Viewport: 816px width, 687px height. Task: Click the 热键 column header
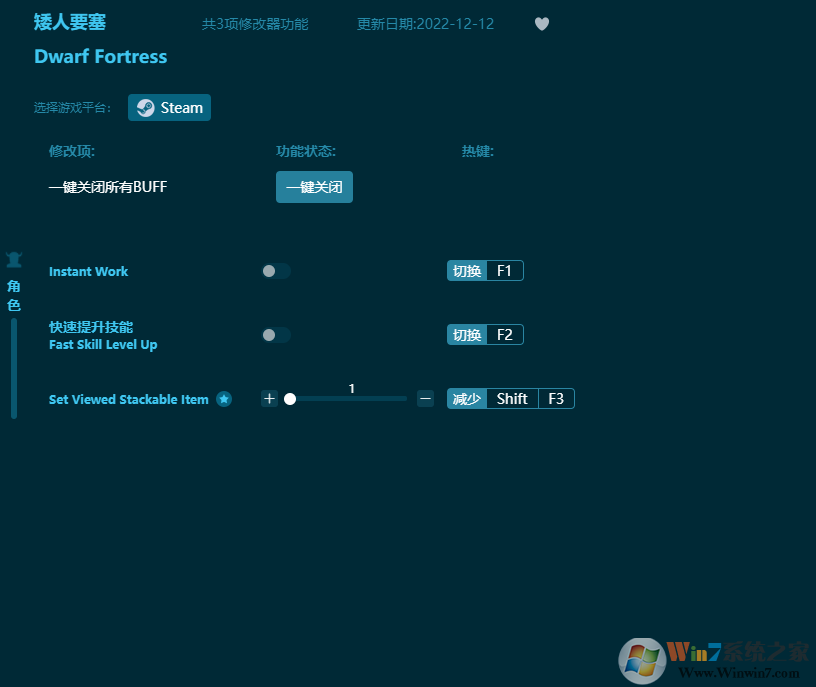coord(478,151)
